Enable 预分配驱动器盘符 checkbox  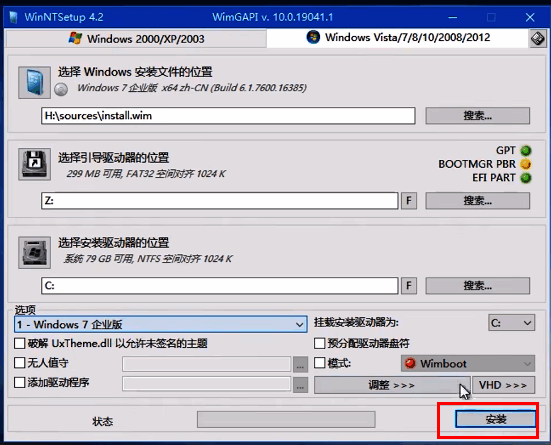point(319,343)
